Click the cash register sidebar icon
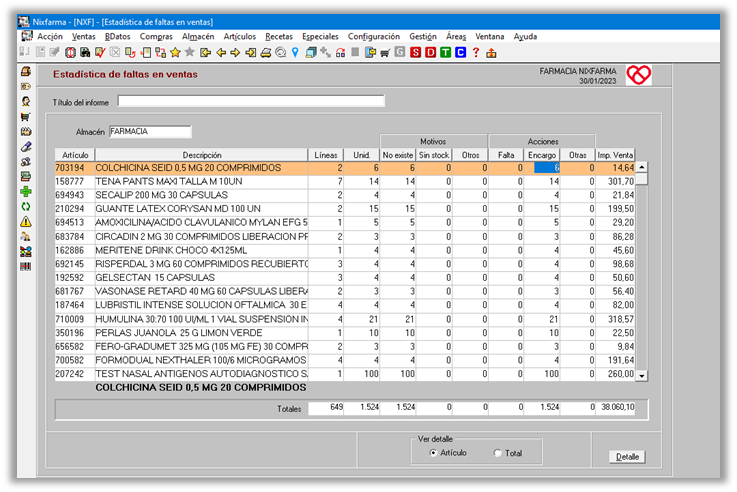The height and width of the screenshot is (492, 737). pos(26,71)
